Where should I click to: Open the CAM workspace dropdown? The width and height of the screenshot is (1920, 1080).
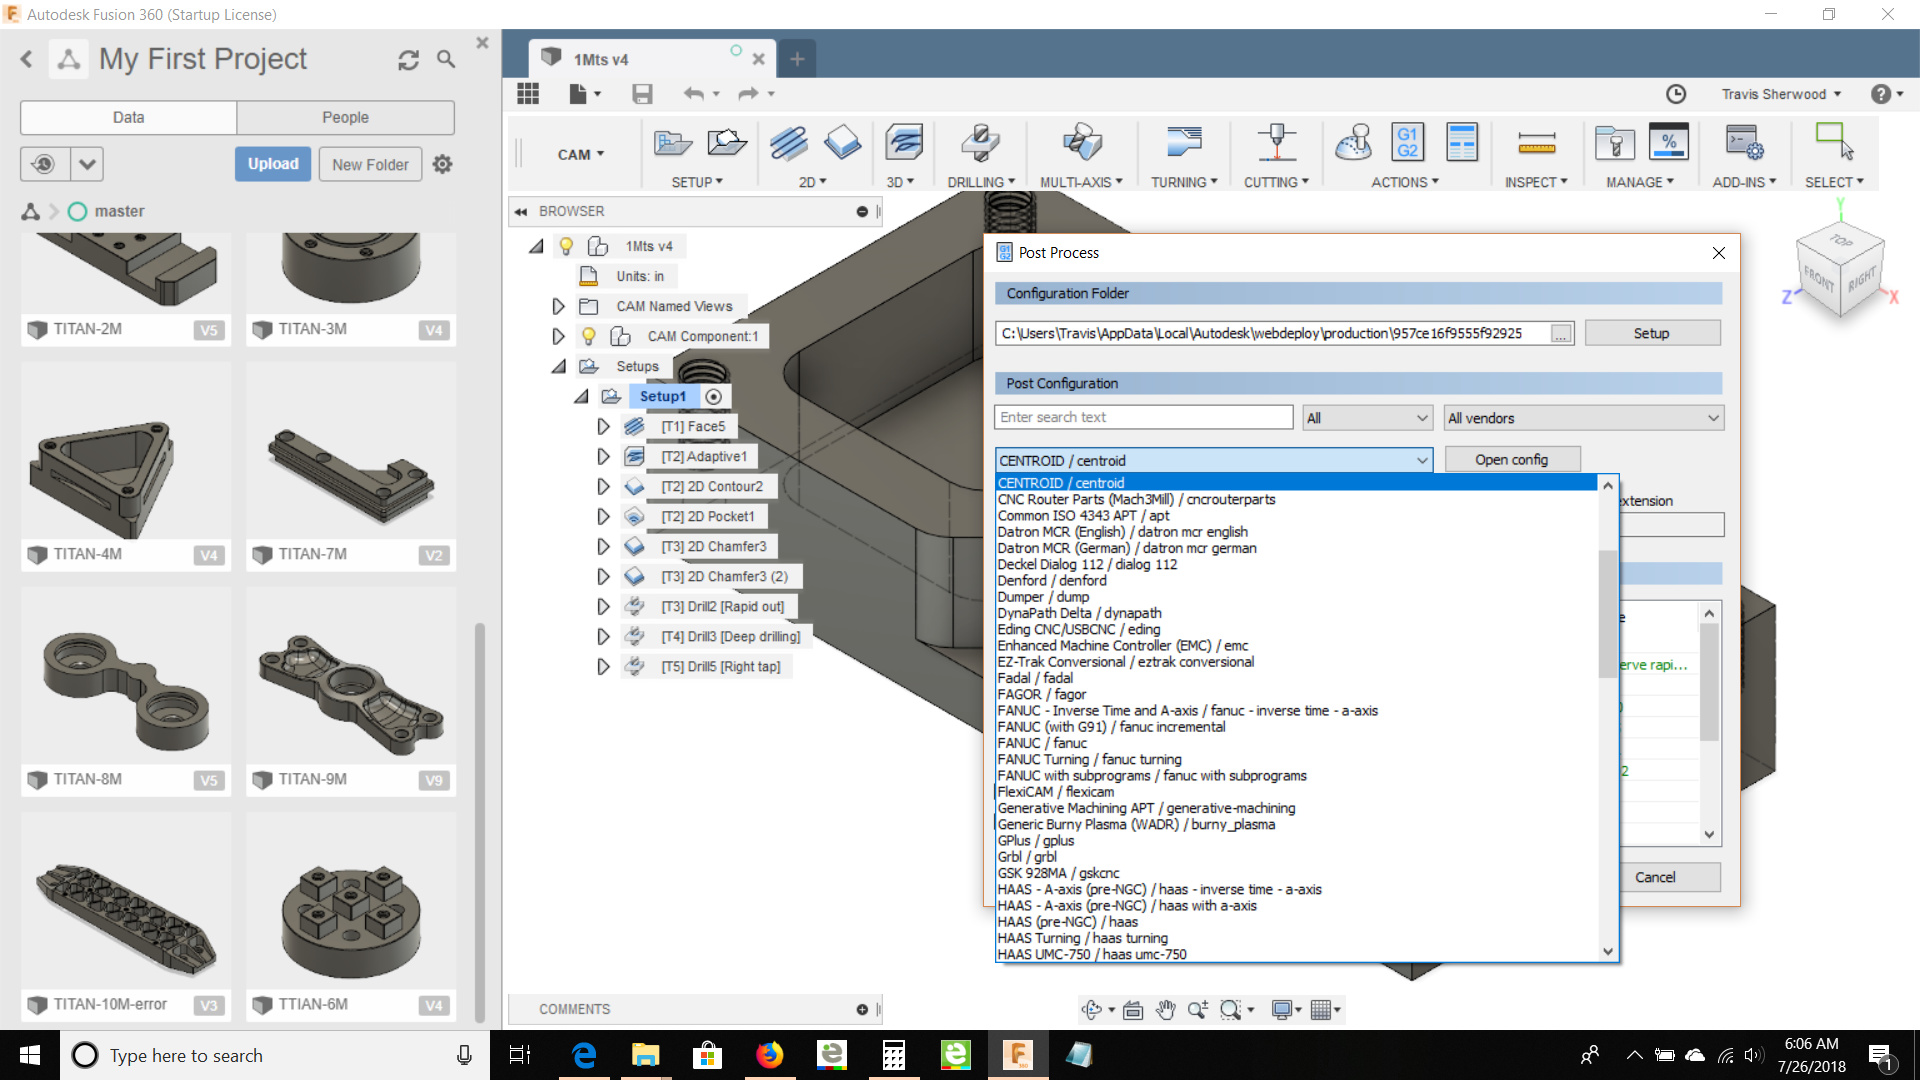(581, 154)
